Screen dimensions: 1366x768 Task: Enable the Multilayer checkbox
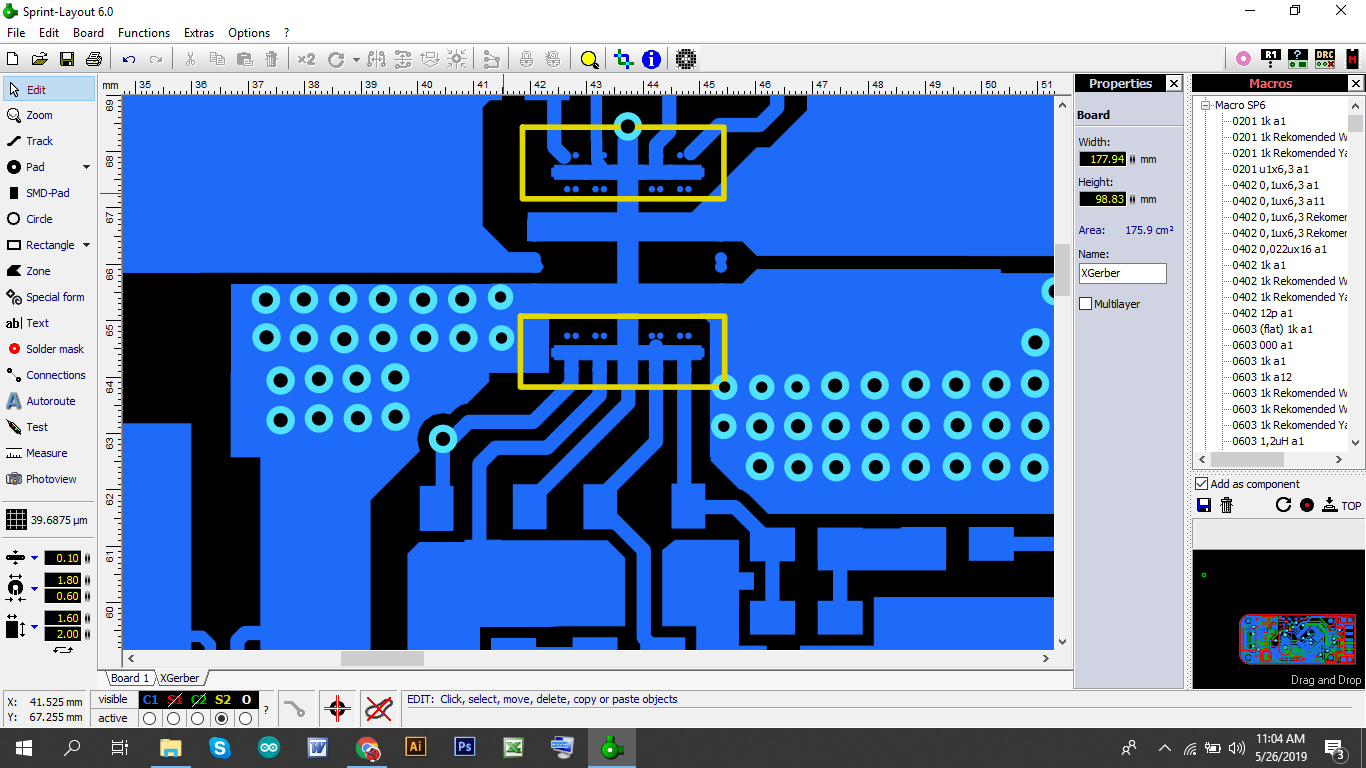coord(1086,304)
